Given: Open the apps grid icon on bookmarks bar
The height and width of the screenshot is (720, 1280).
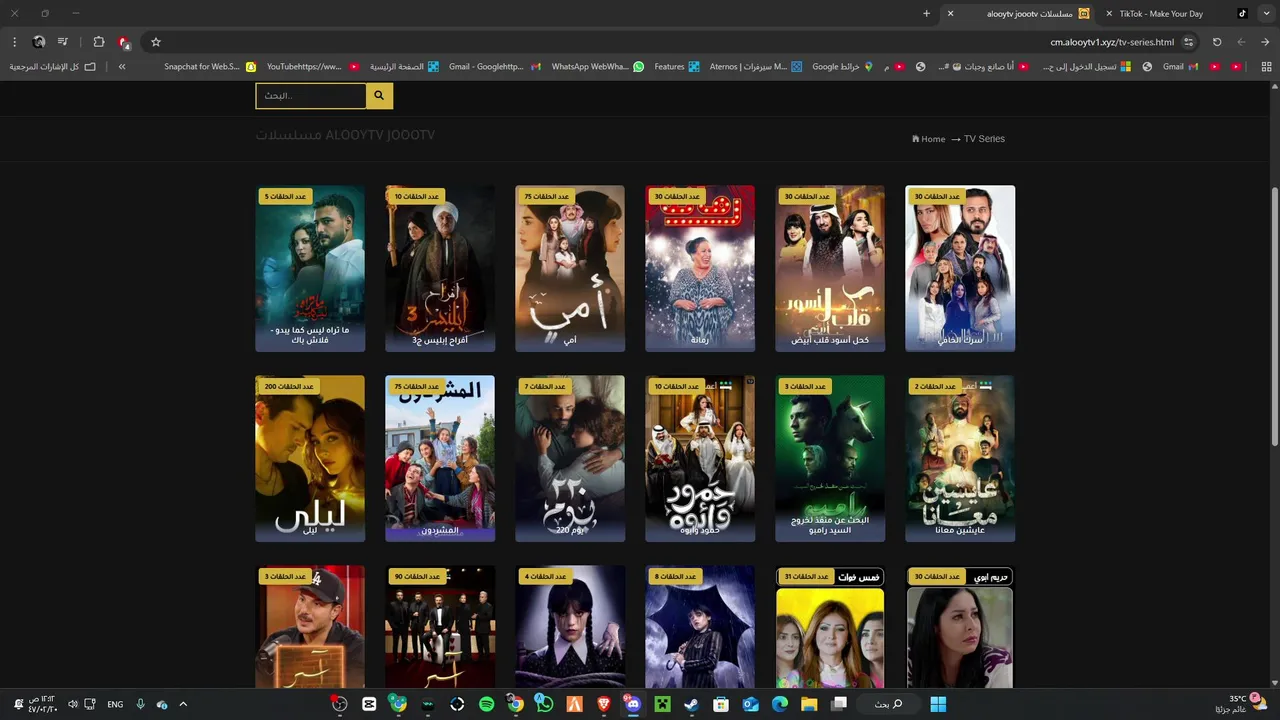Looking at the screenshot, I should (1266, 67).
